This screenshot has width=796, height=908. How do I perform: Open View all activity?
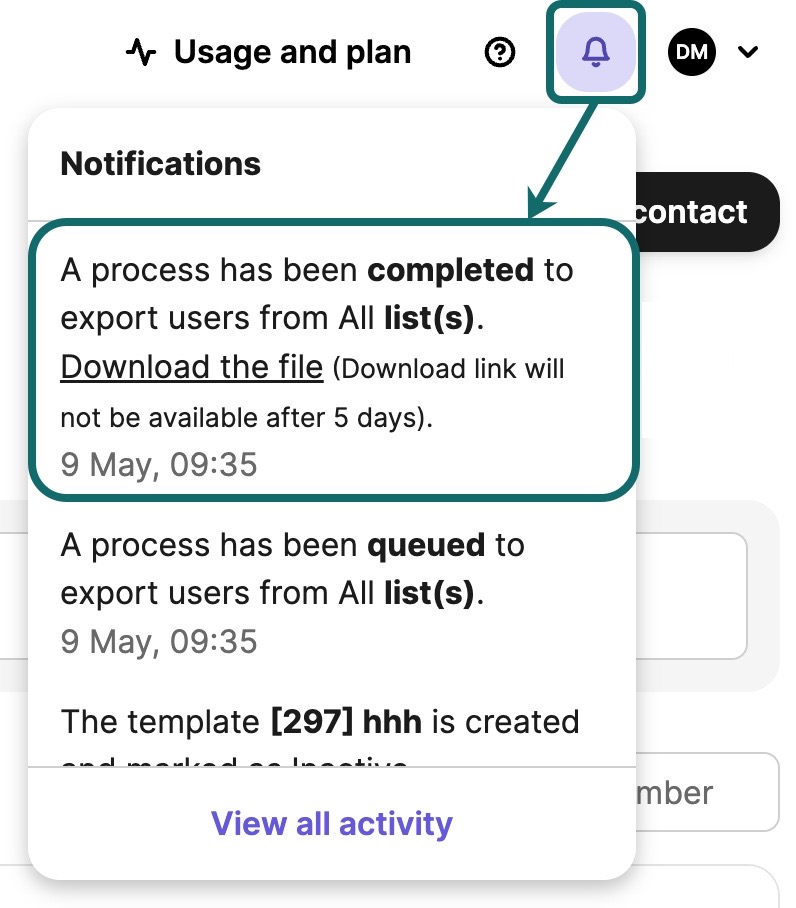click(x=331, y=824)
